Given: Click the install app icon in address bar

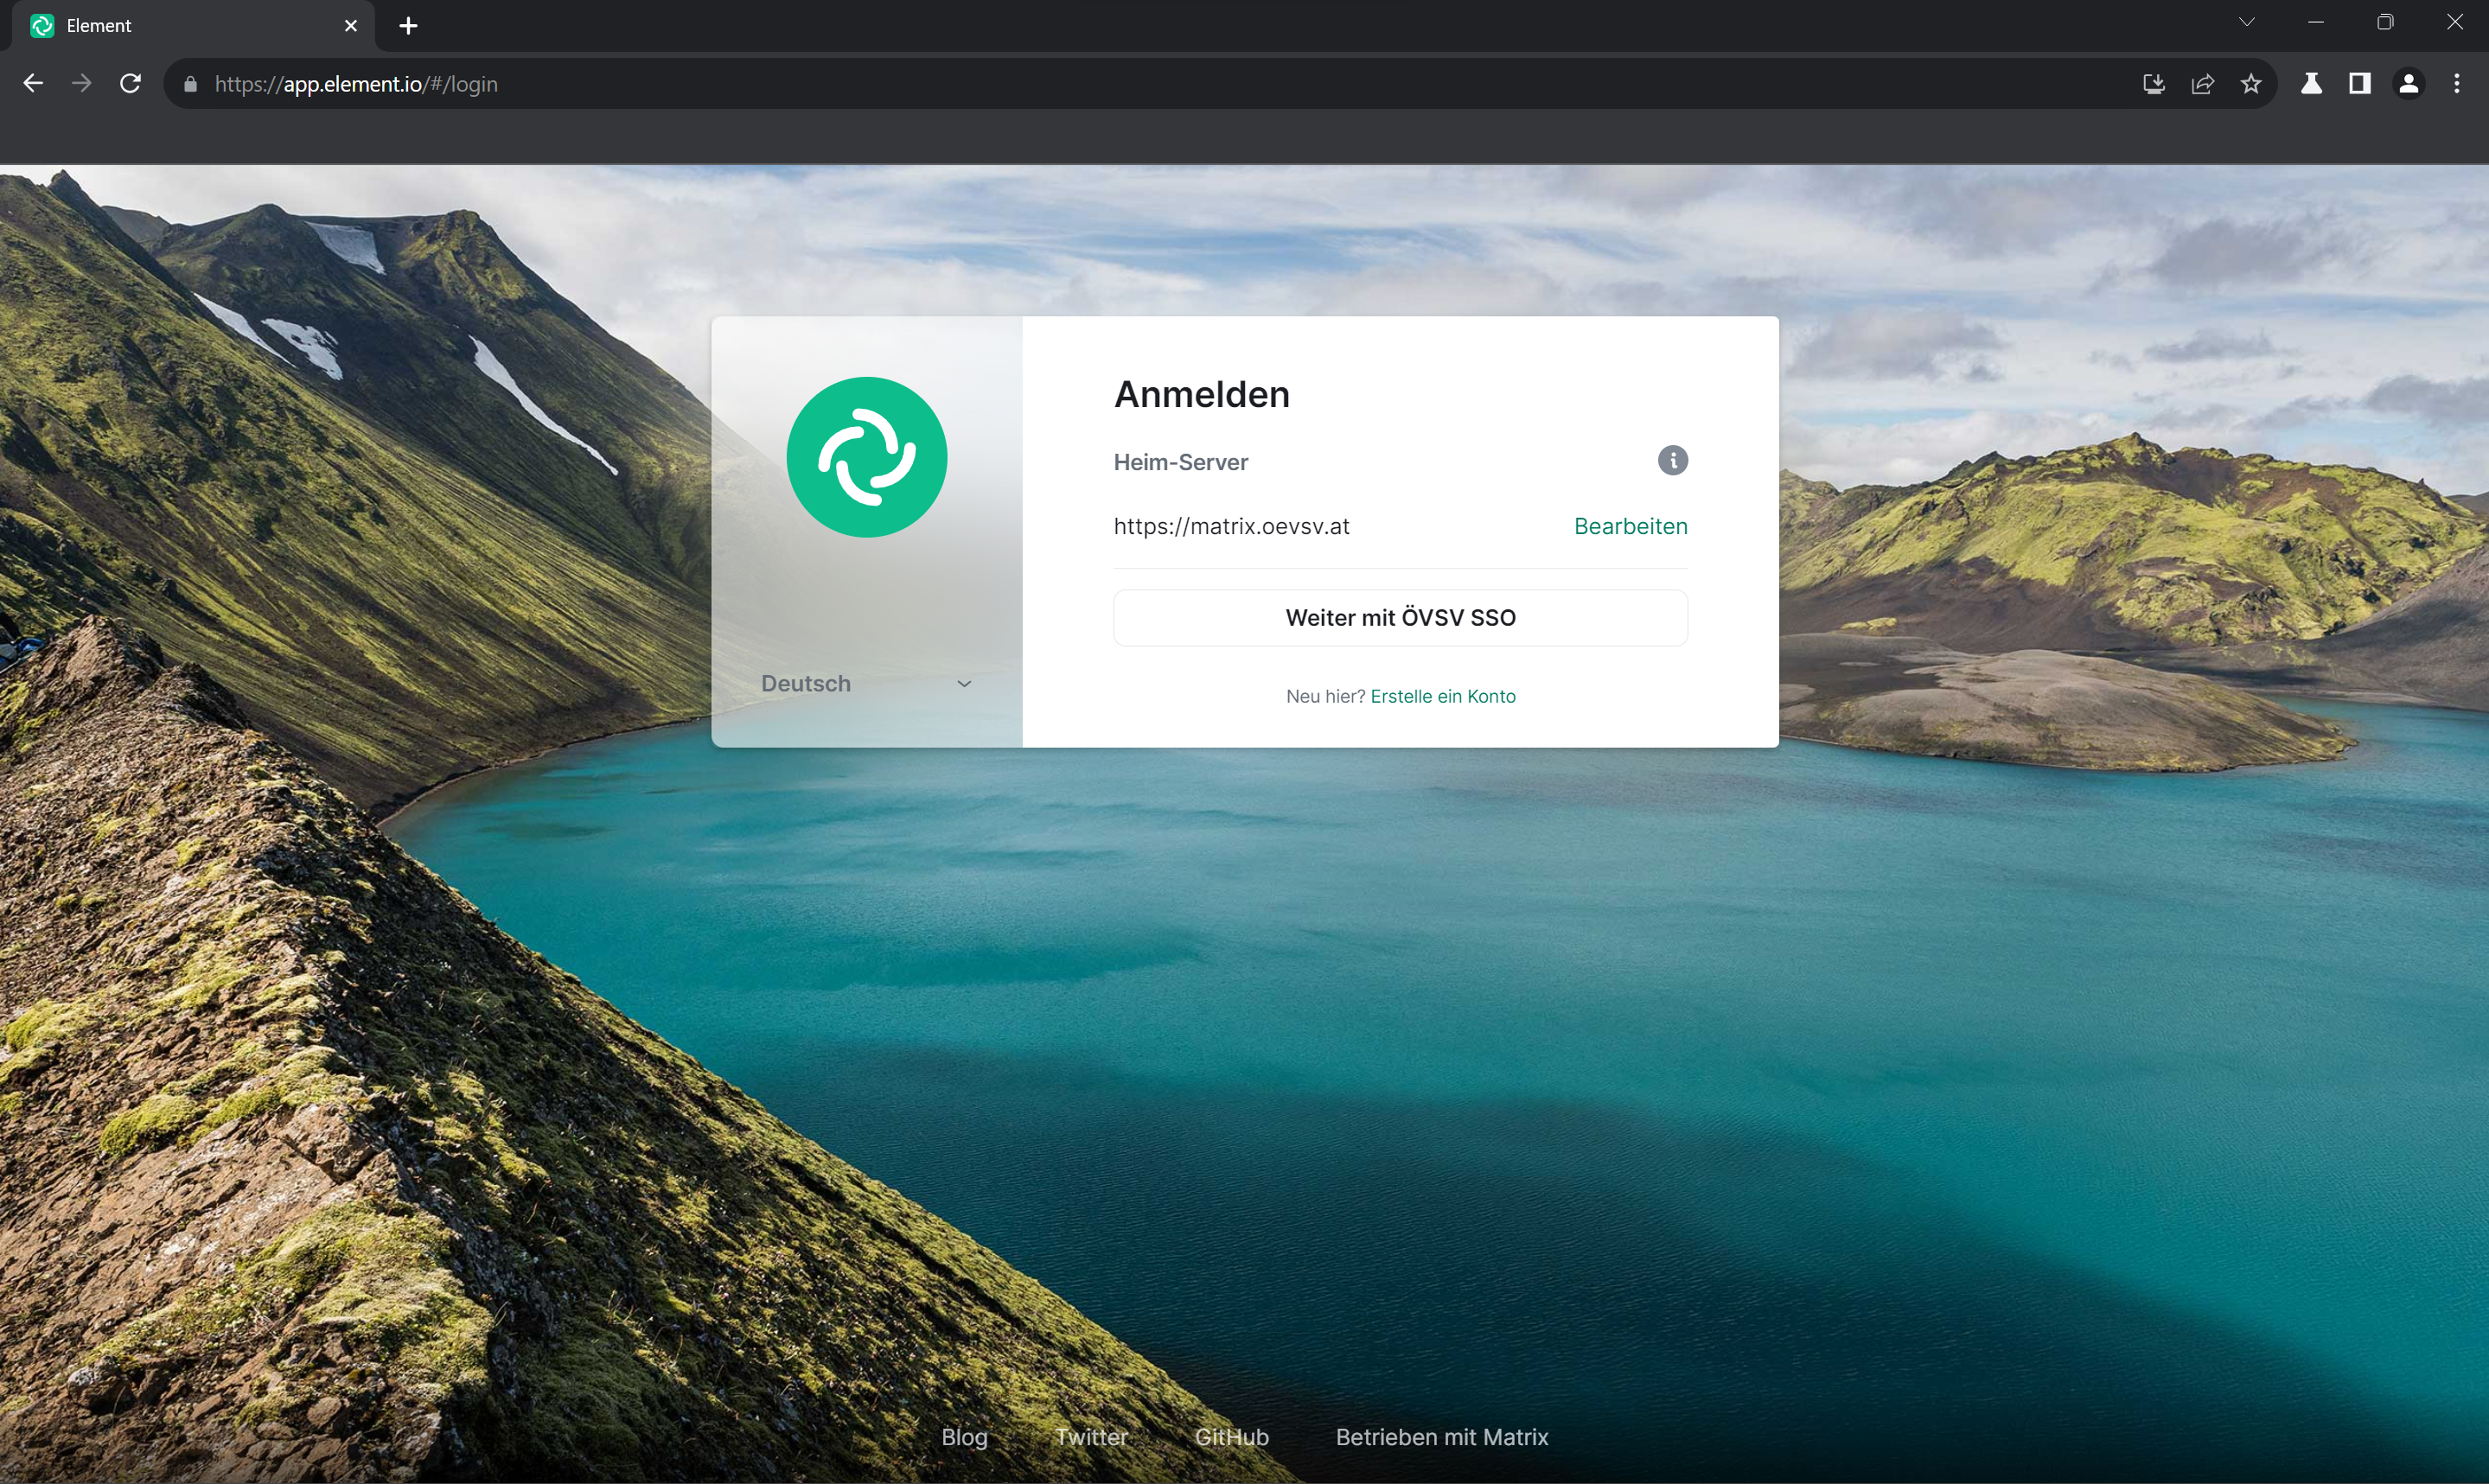Looking at the screenshot, I should click(x=2154, y=84).
